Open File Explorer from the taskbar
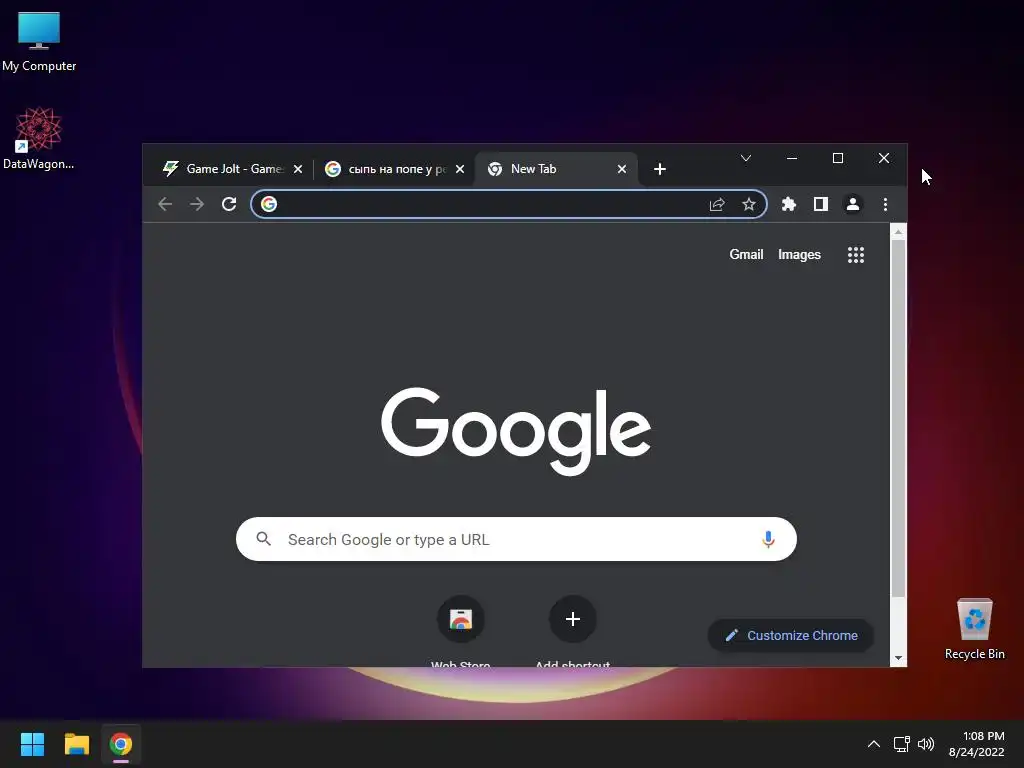The image size is (1024, 768). (76, 744)
